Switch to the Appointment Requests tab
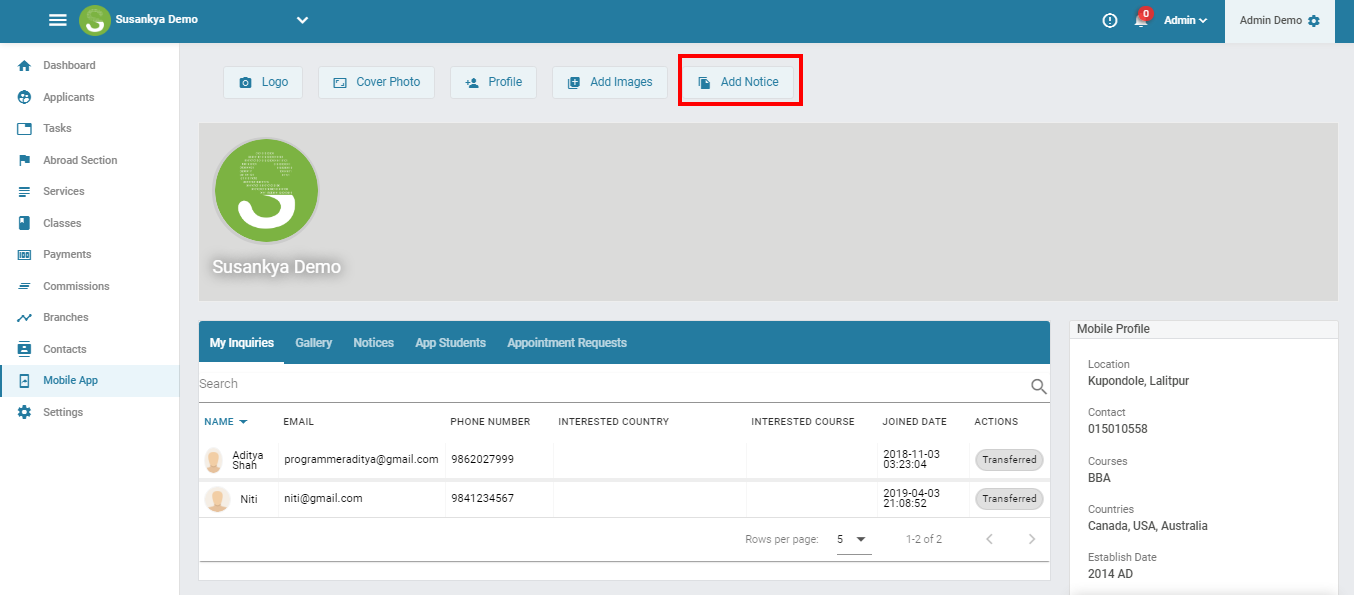The height and width of the screenshot is (595, 1354). coord(567,343)
